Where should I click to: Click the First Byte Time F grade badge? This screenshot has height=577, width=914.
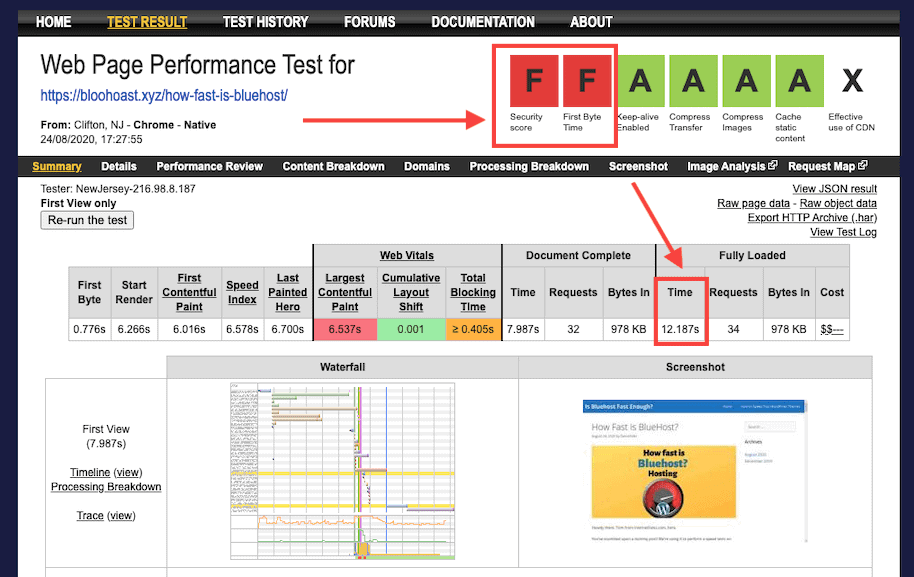(x=587, y=81)
